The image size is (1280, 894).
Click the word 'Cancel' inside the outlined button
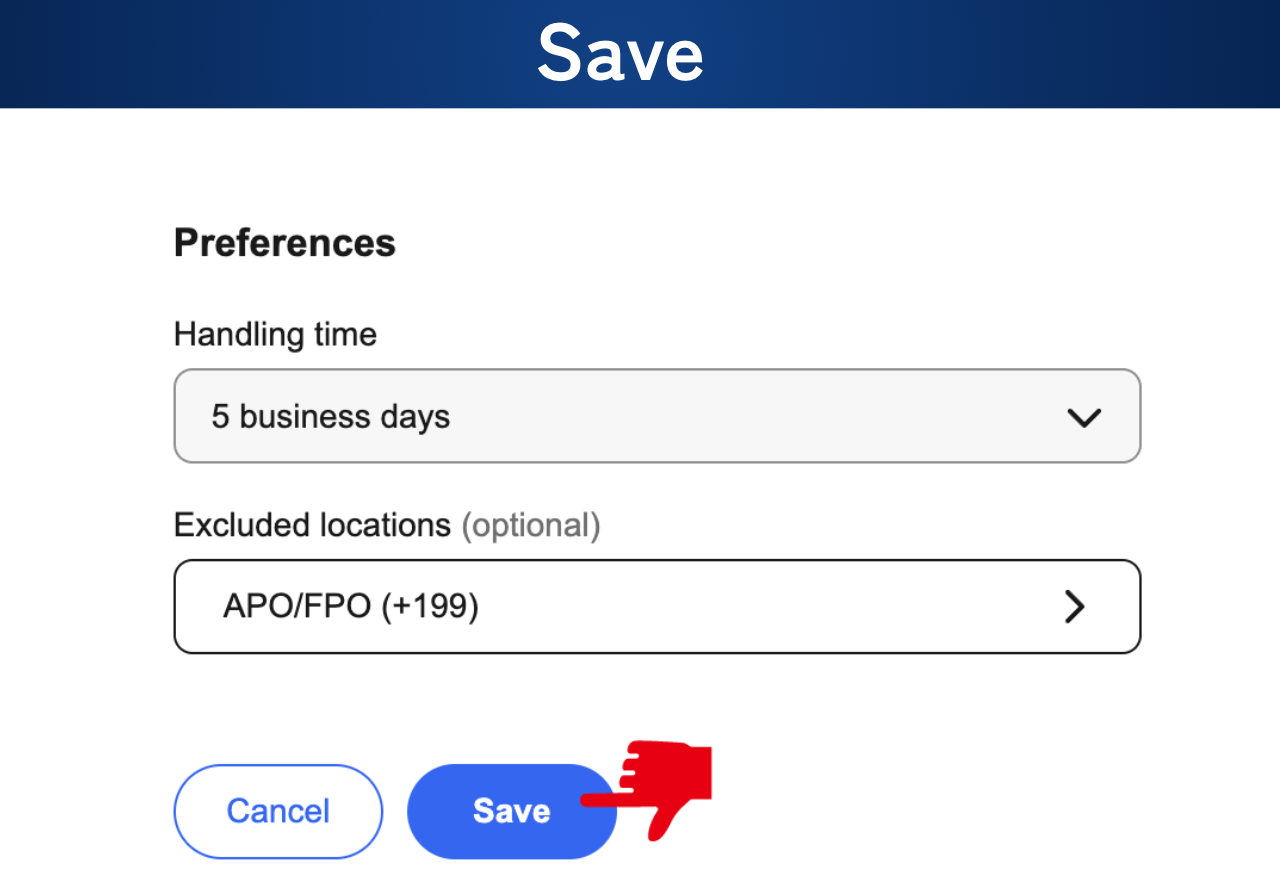(278, 811)
